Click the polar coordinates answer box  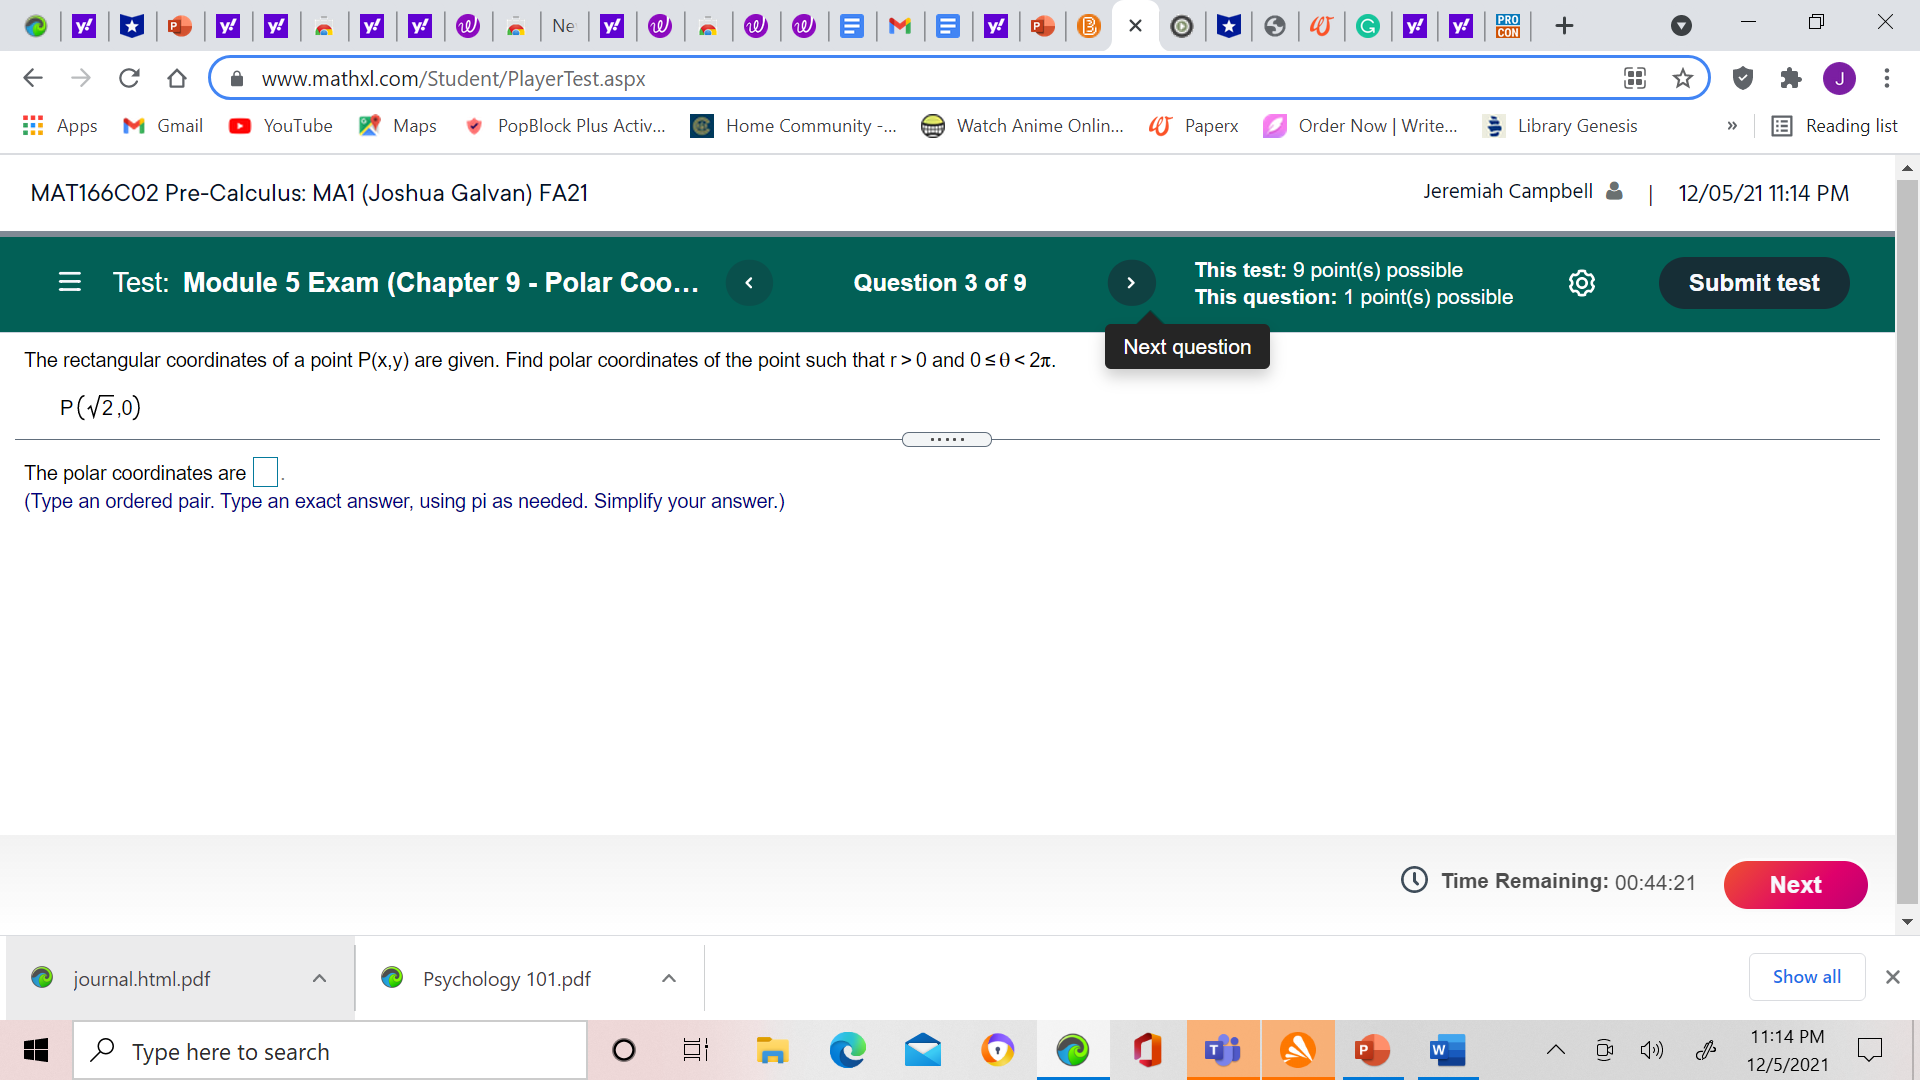(265, 471)
